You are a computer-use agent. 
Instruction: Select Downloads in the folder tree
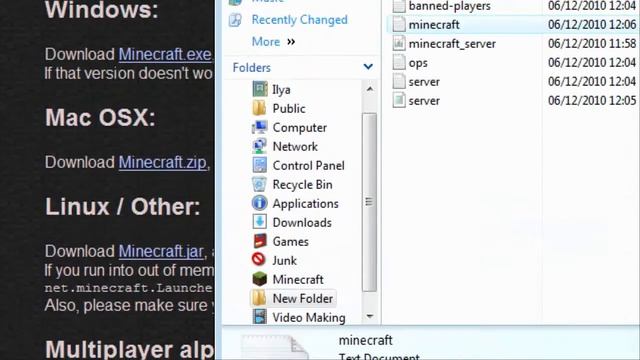tap(302, 222)
